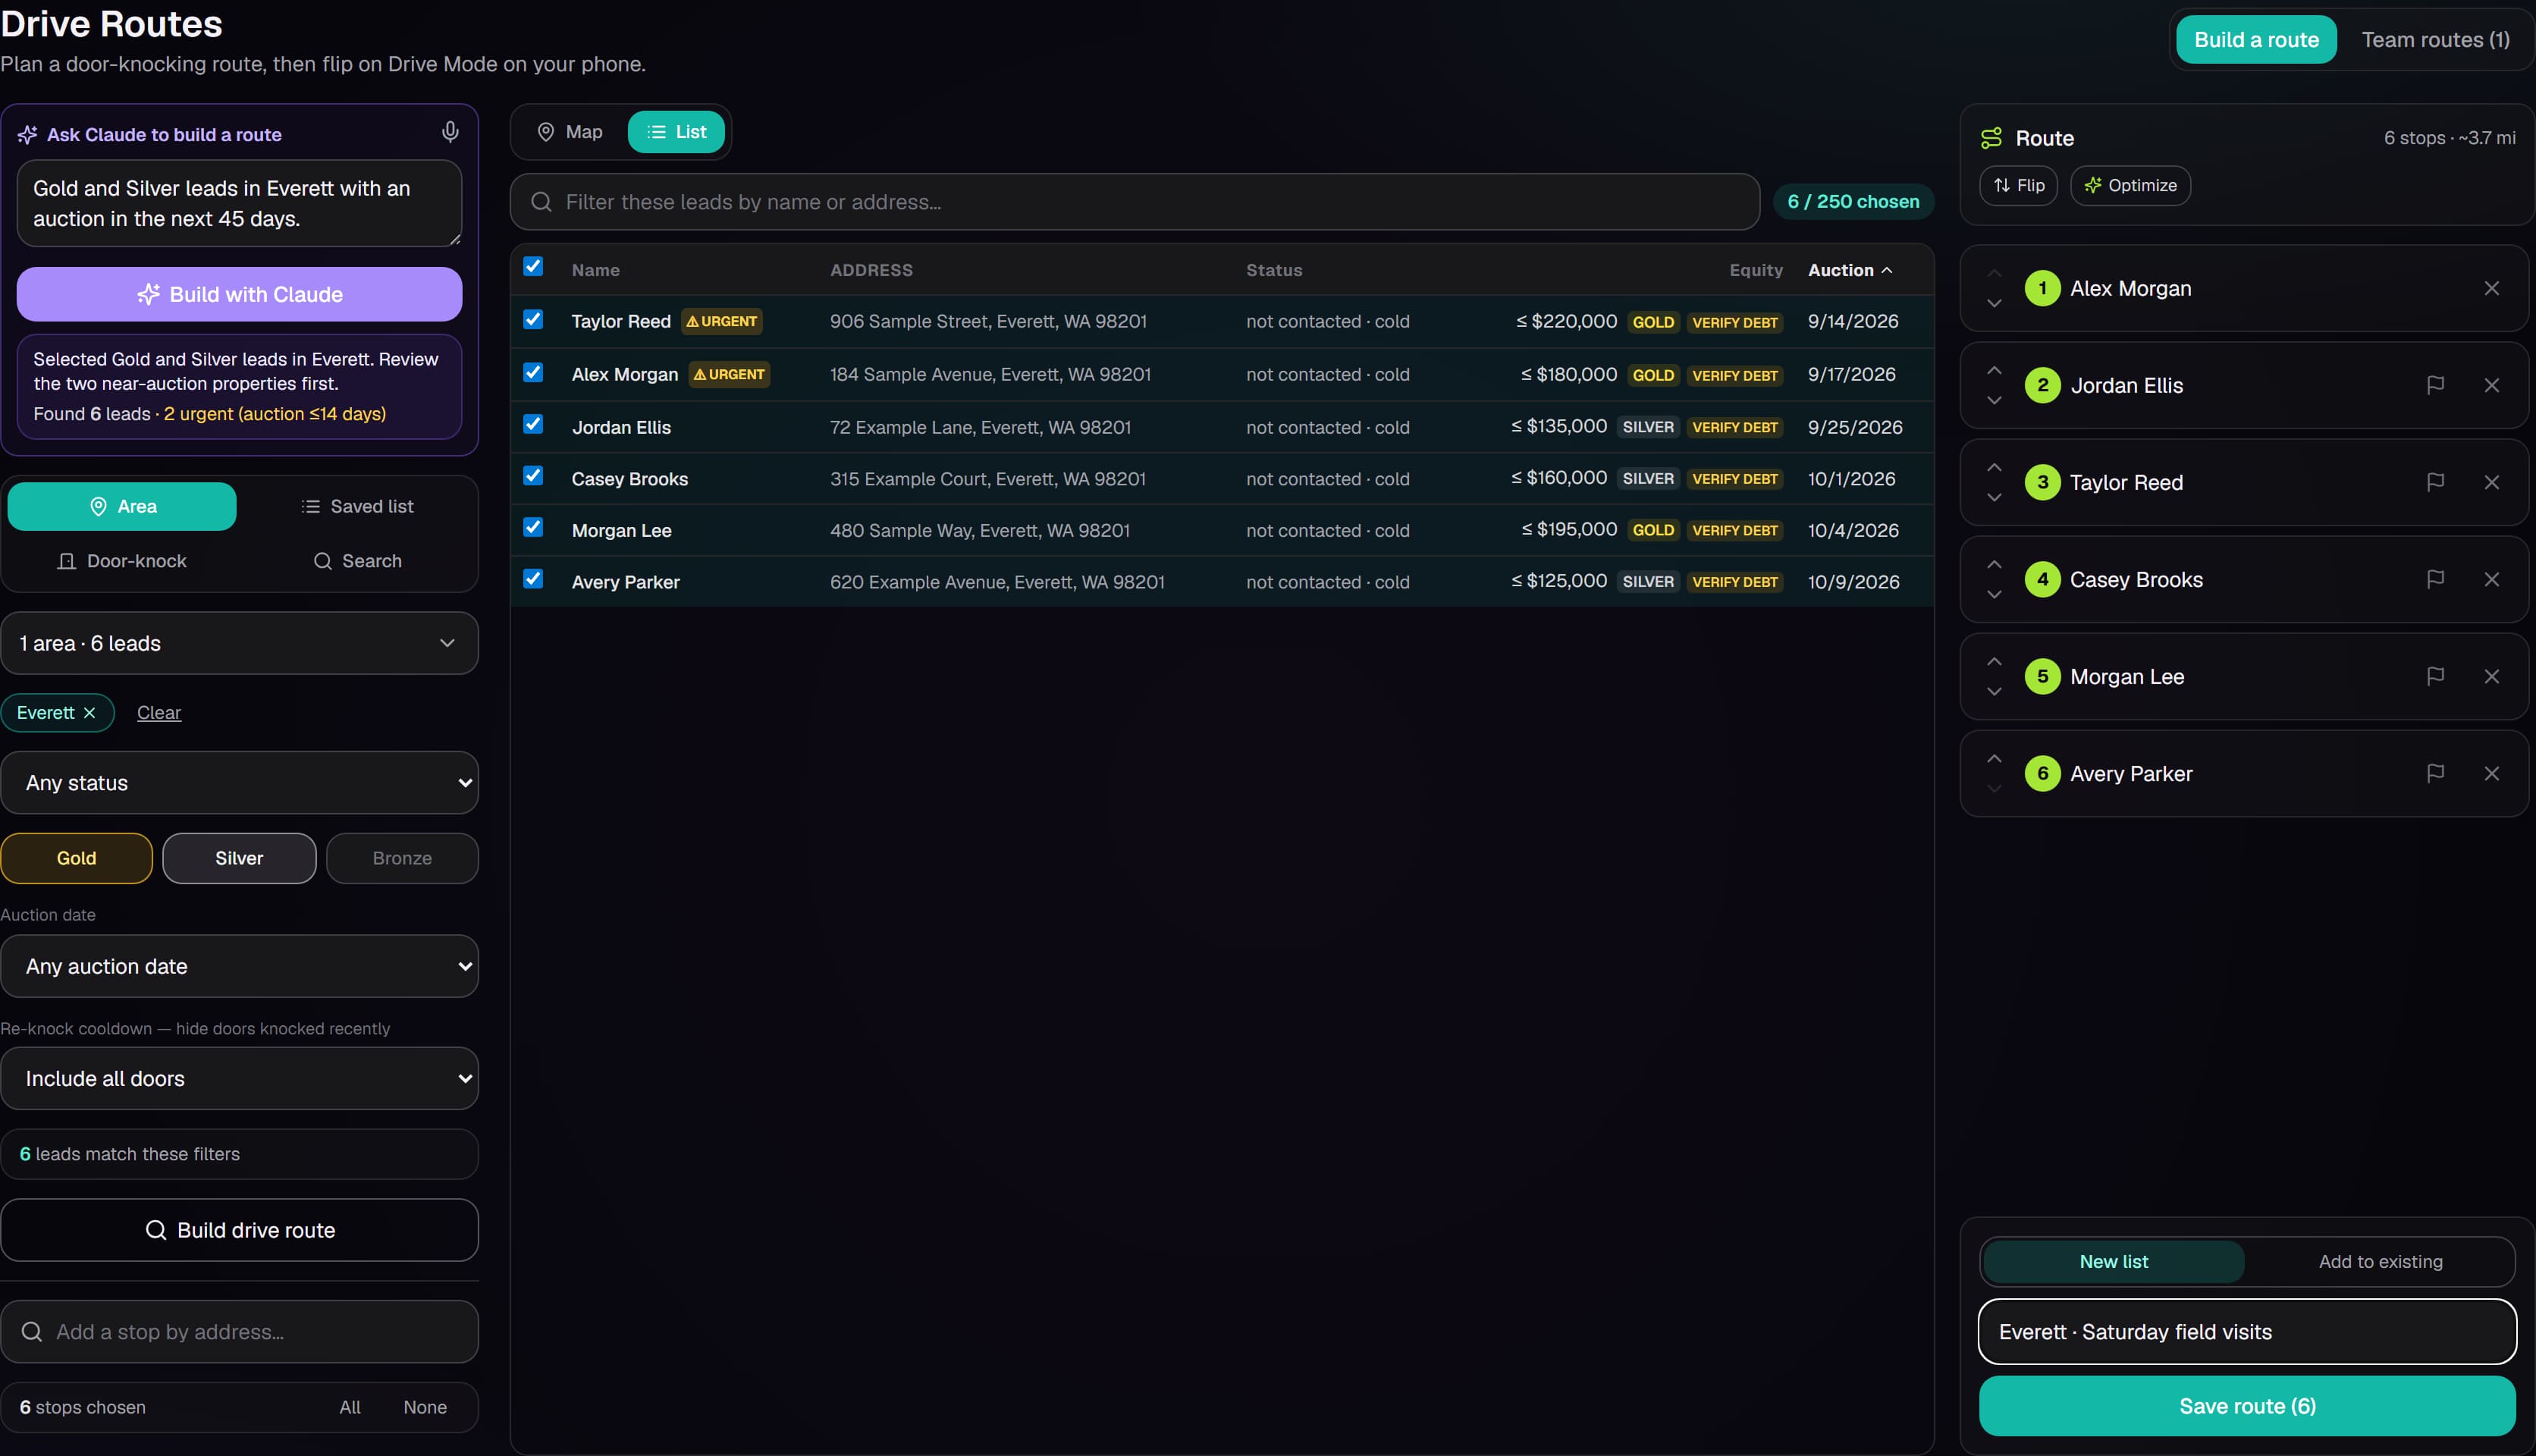2536x1456 pixels.
Task: Click the Optimize route button
Action: pyautogui.click(x=2130, y=186)
